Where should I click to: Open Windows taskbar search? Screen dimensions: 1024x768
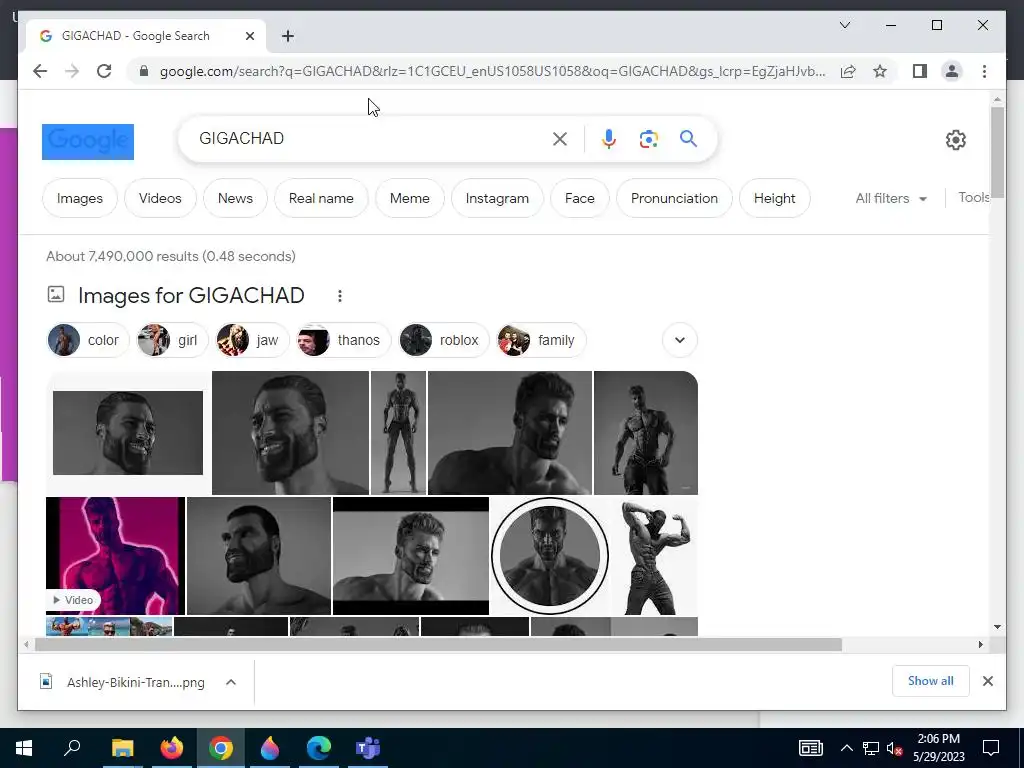72,748
